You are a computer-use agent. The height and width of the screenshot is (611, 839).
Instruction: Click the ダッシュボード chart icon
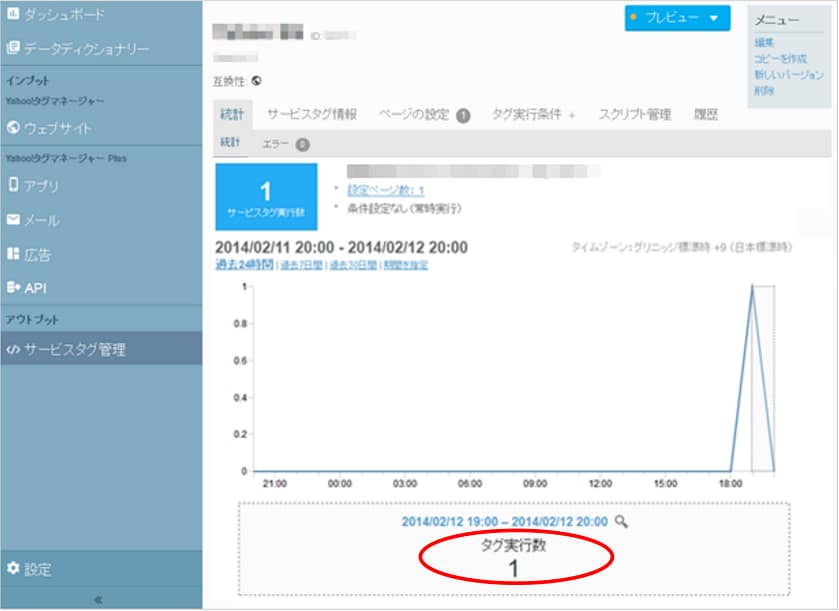click(13, 15)
